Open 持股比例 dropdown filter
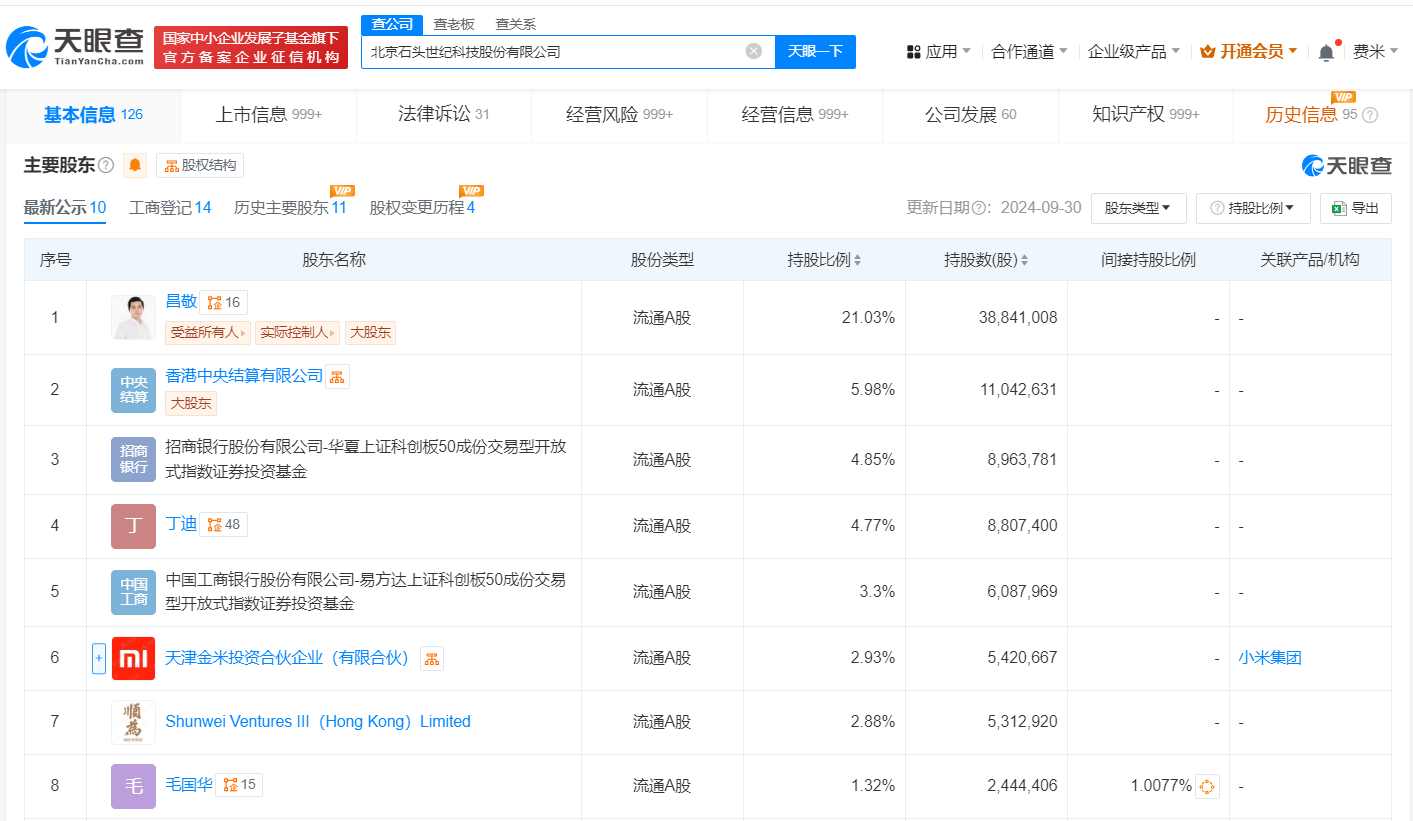This screenshot has width=1413, height=821. [1252, 208]
